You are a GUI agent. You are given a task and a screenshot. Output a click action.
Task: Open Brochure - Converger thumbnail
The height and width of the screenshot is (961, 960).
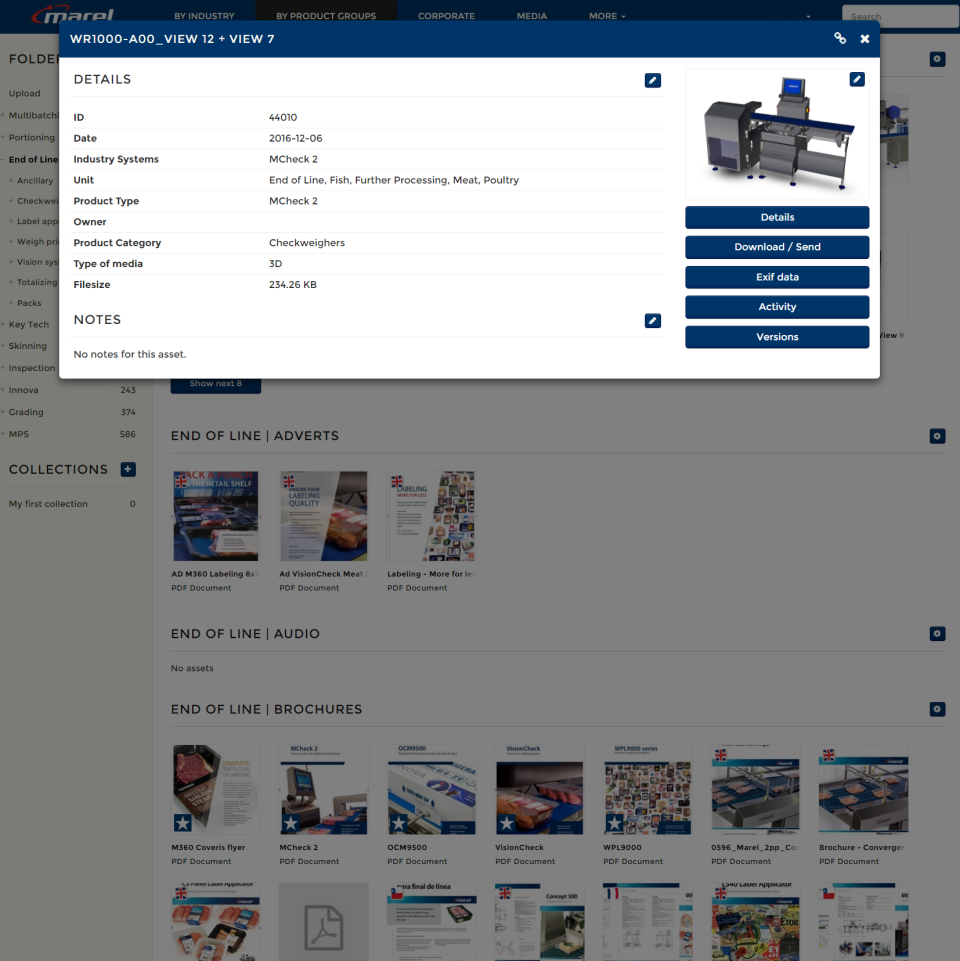(x=863, y=789)
